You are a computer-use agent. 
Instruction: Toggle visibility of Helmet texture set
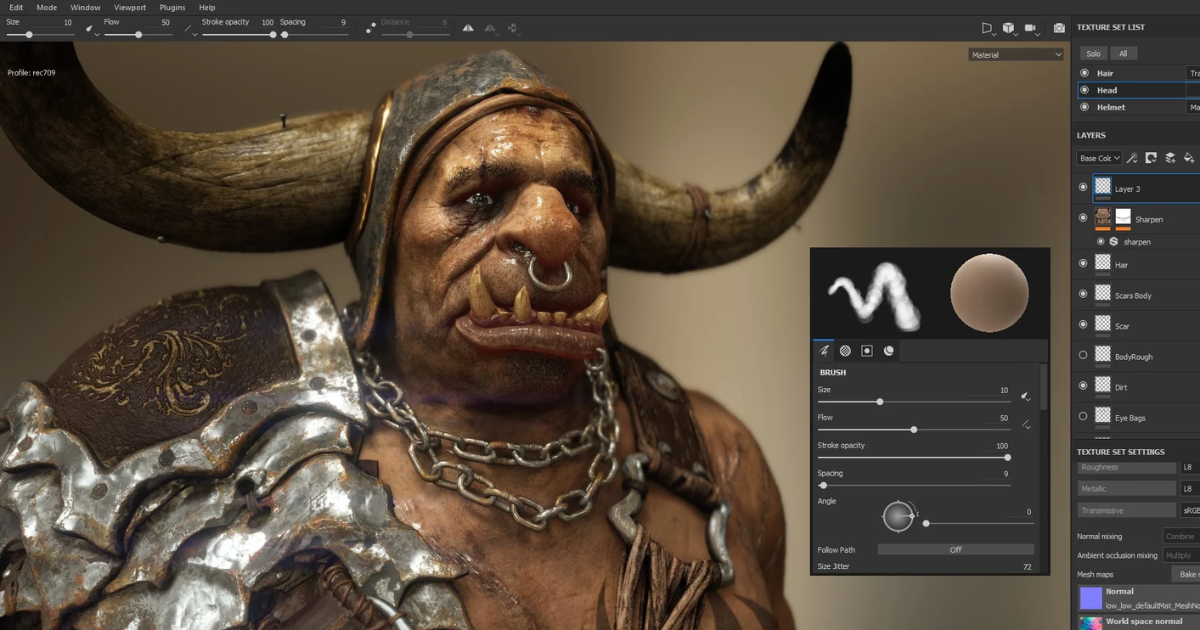[1084, 107]
